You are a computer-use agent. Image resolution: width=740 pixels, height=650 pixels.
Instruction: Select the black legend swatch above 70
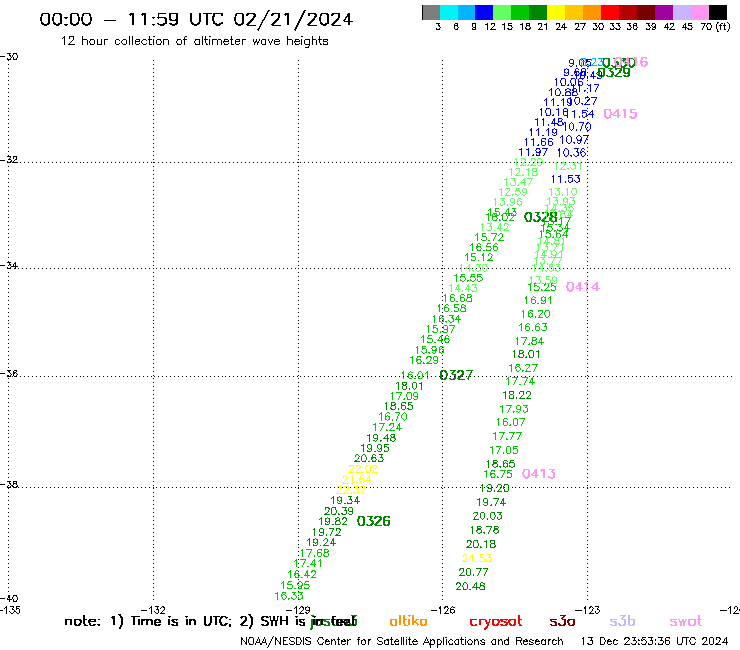click(x=718, y=12)
